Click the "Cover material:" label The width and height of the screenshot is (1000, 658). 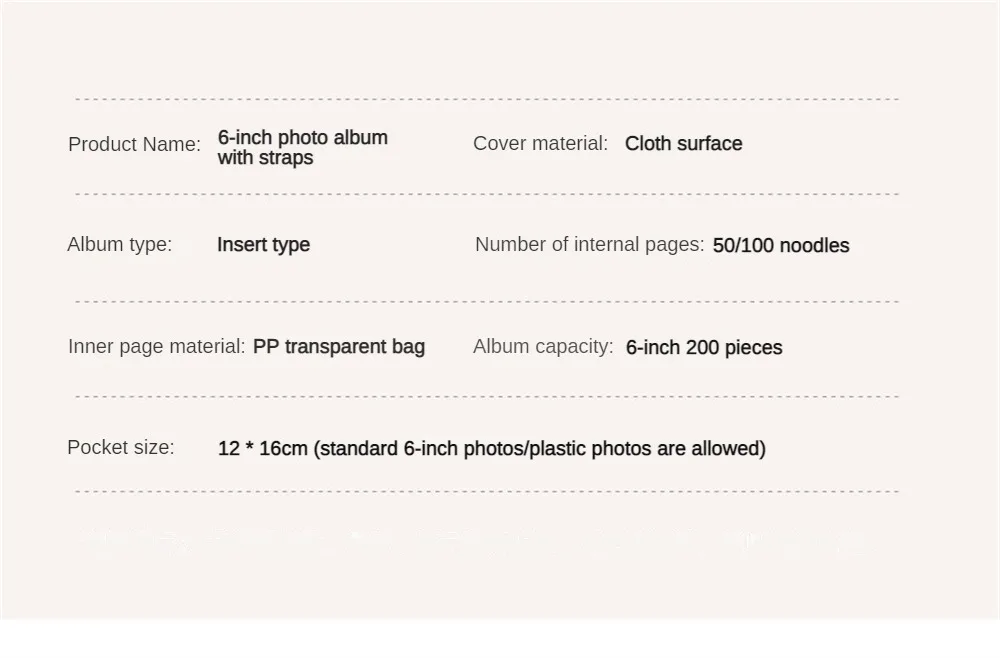point(540,143)
